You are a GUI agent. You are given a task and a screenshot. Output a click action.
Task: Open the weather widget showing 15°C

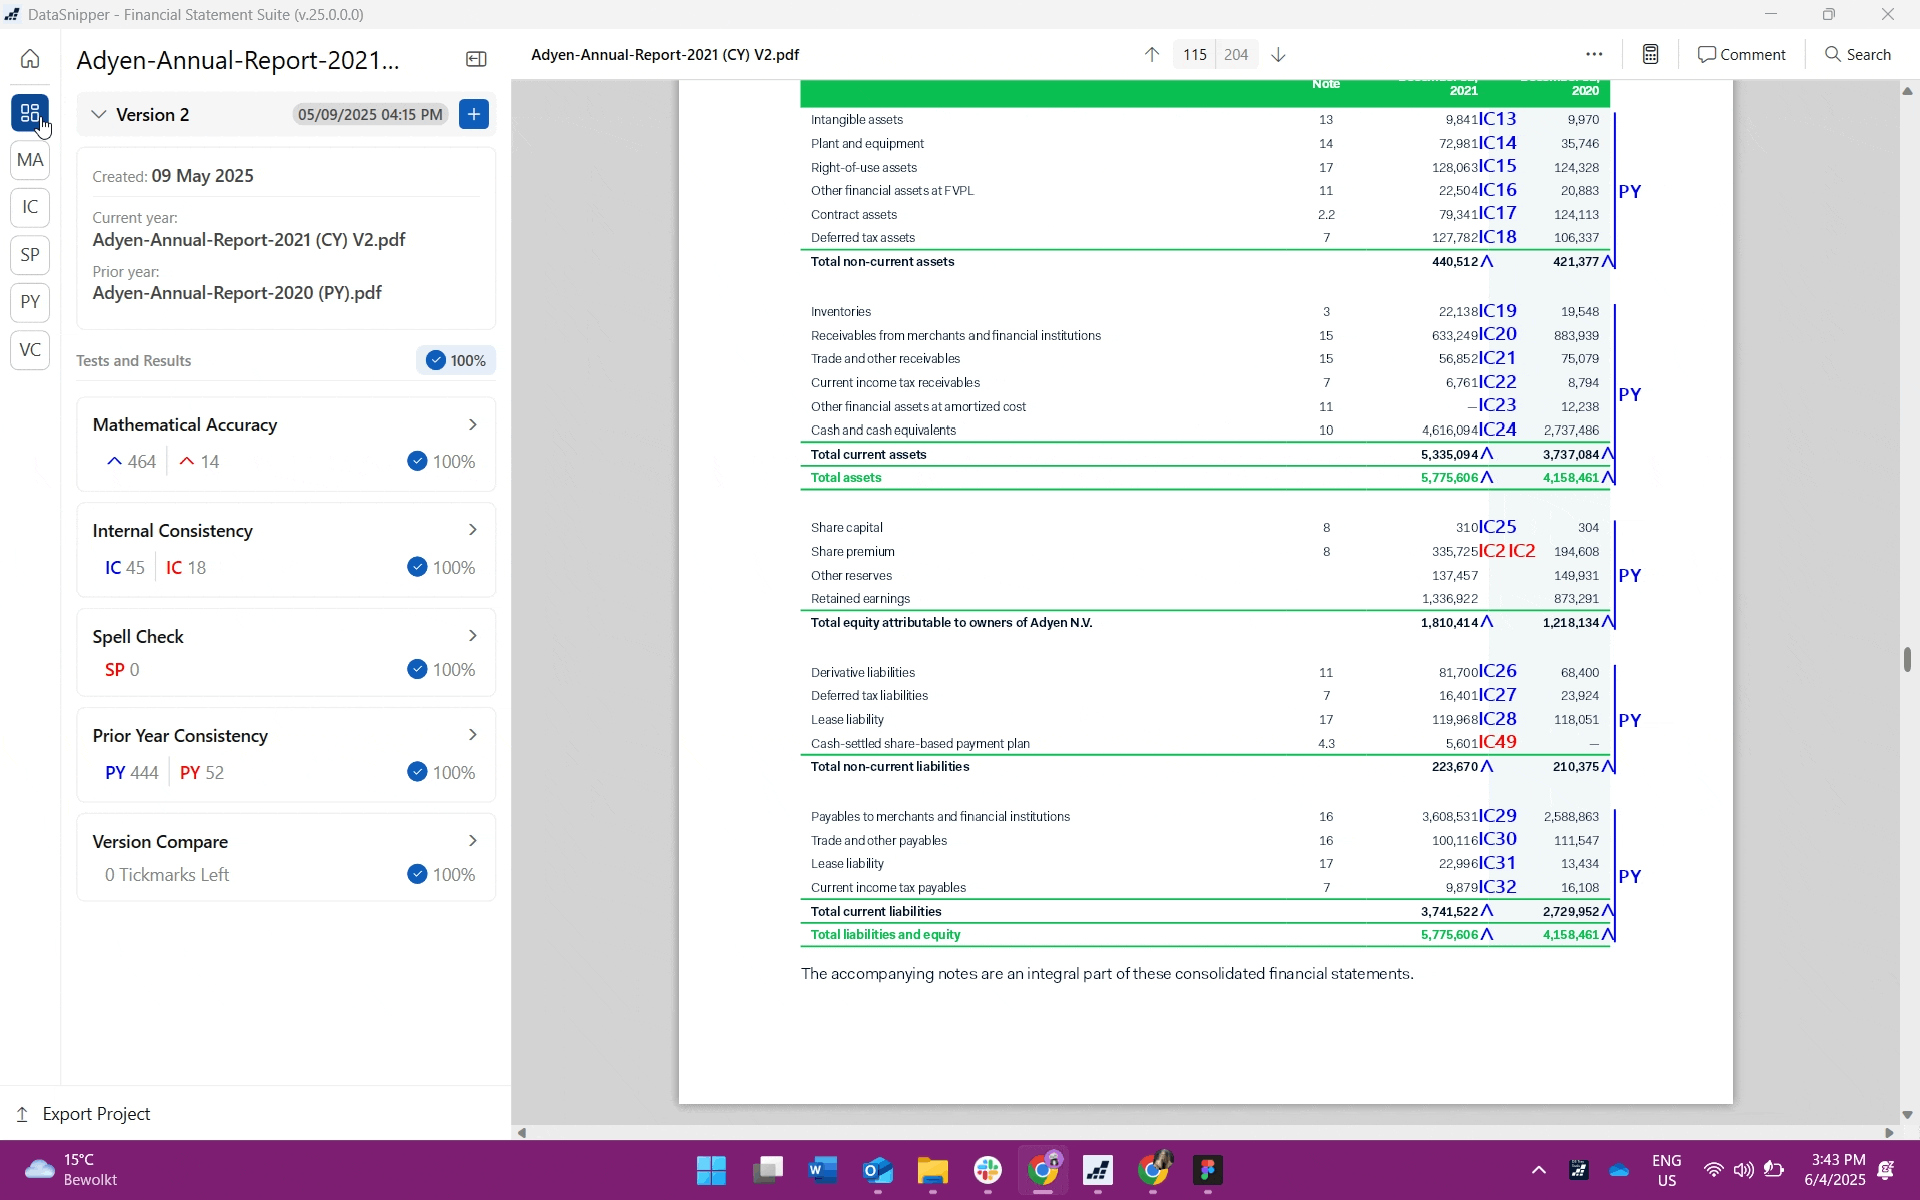tap(70, 1170)
